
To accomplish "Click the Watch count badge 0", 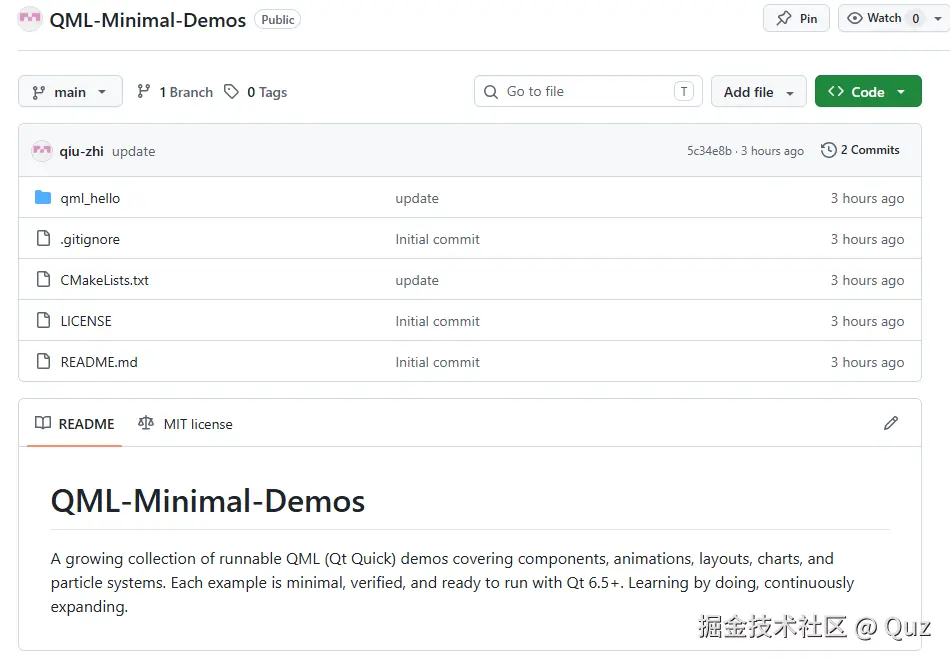I will (x=915, y=19).
